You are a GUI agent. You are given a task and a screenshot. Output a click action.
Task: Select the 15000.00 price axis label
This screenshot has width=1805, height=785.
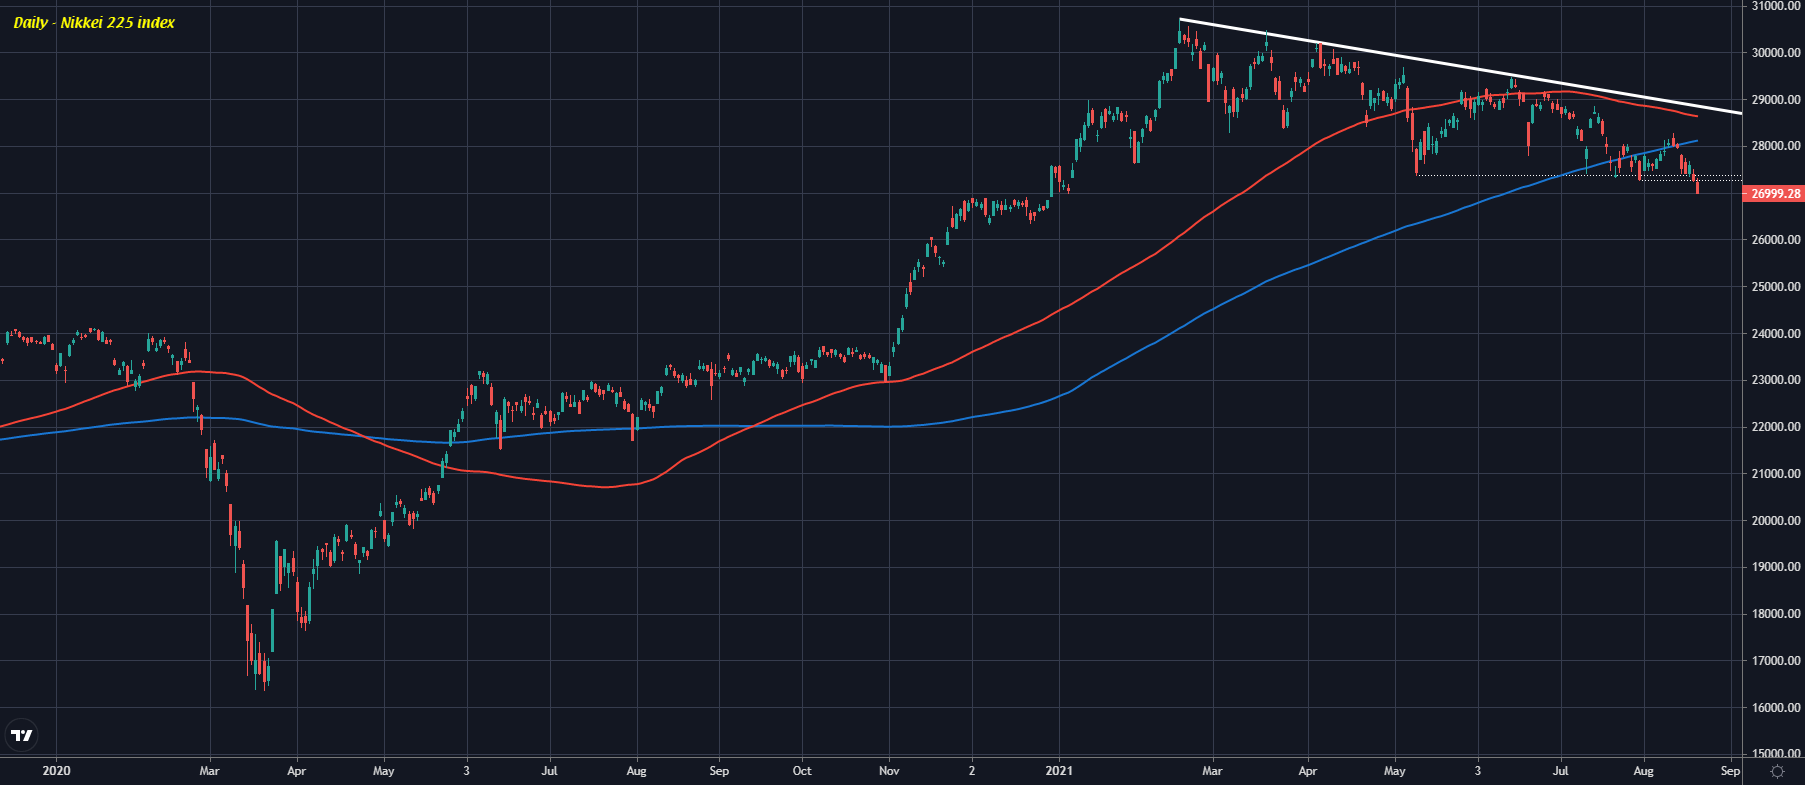point(1777,754)
